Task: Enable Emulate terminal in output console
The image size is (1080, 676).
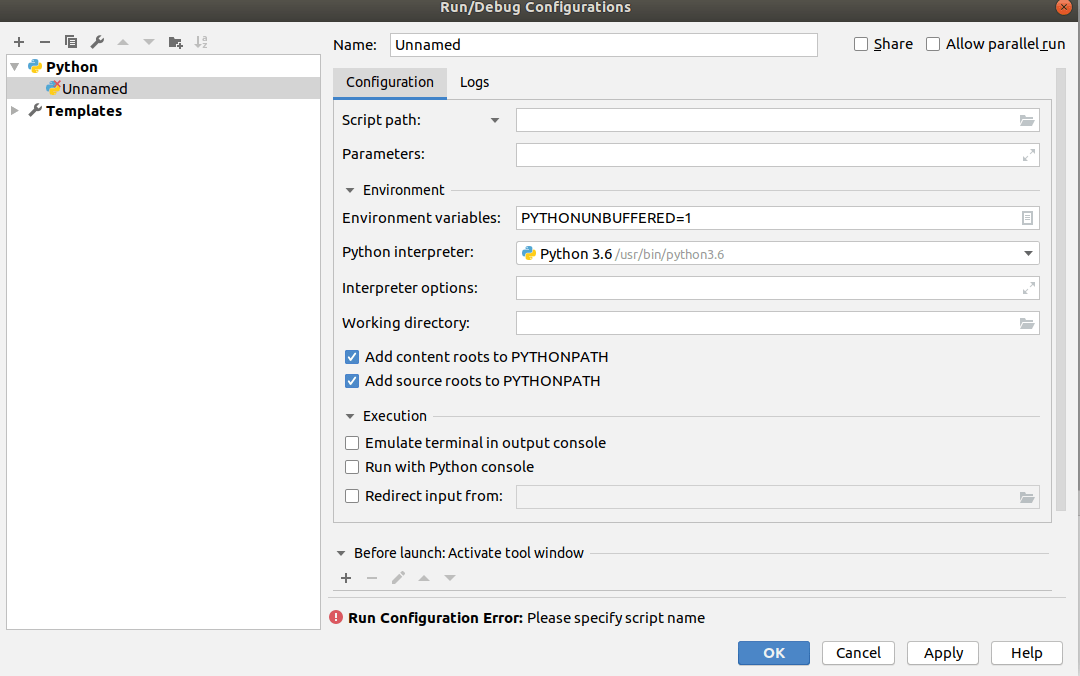Action: coord(352,443)
